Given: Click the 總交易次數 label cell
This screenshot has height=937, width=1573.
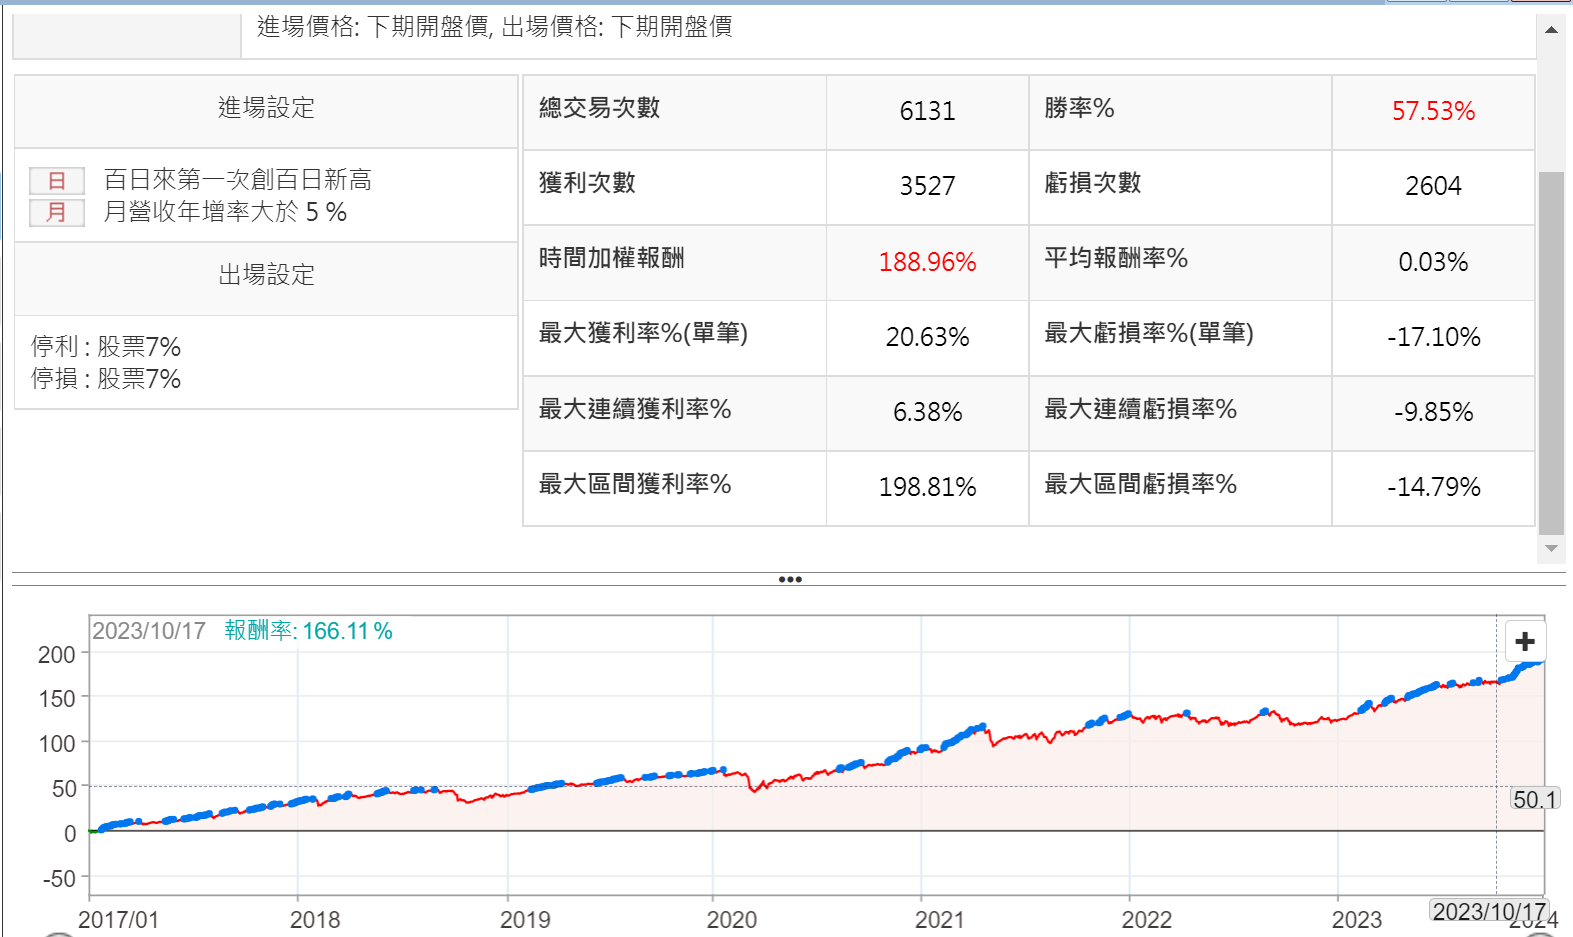Looking at the screenshot, I should pos(599,108).
